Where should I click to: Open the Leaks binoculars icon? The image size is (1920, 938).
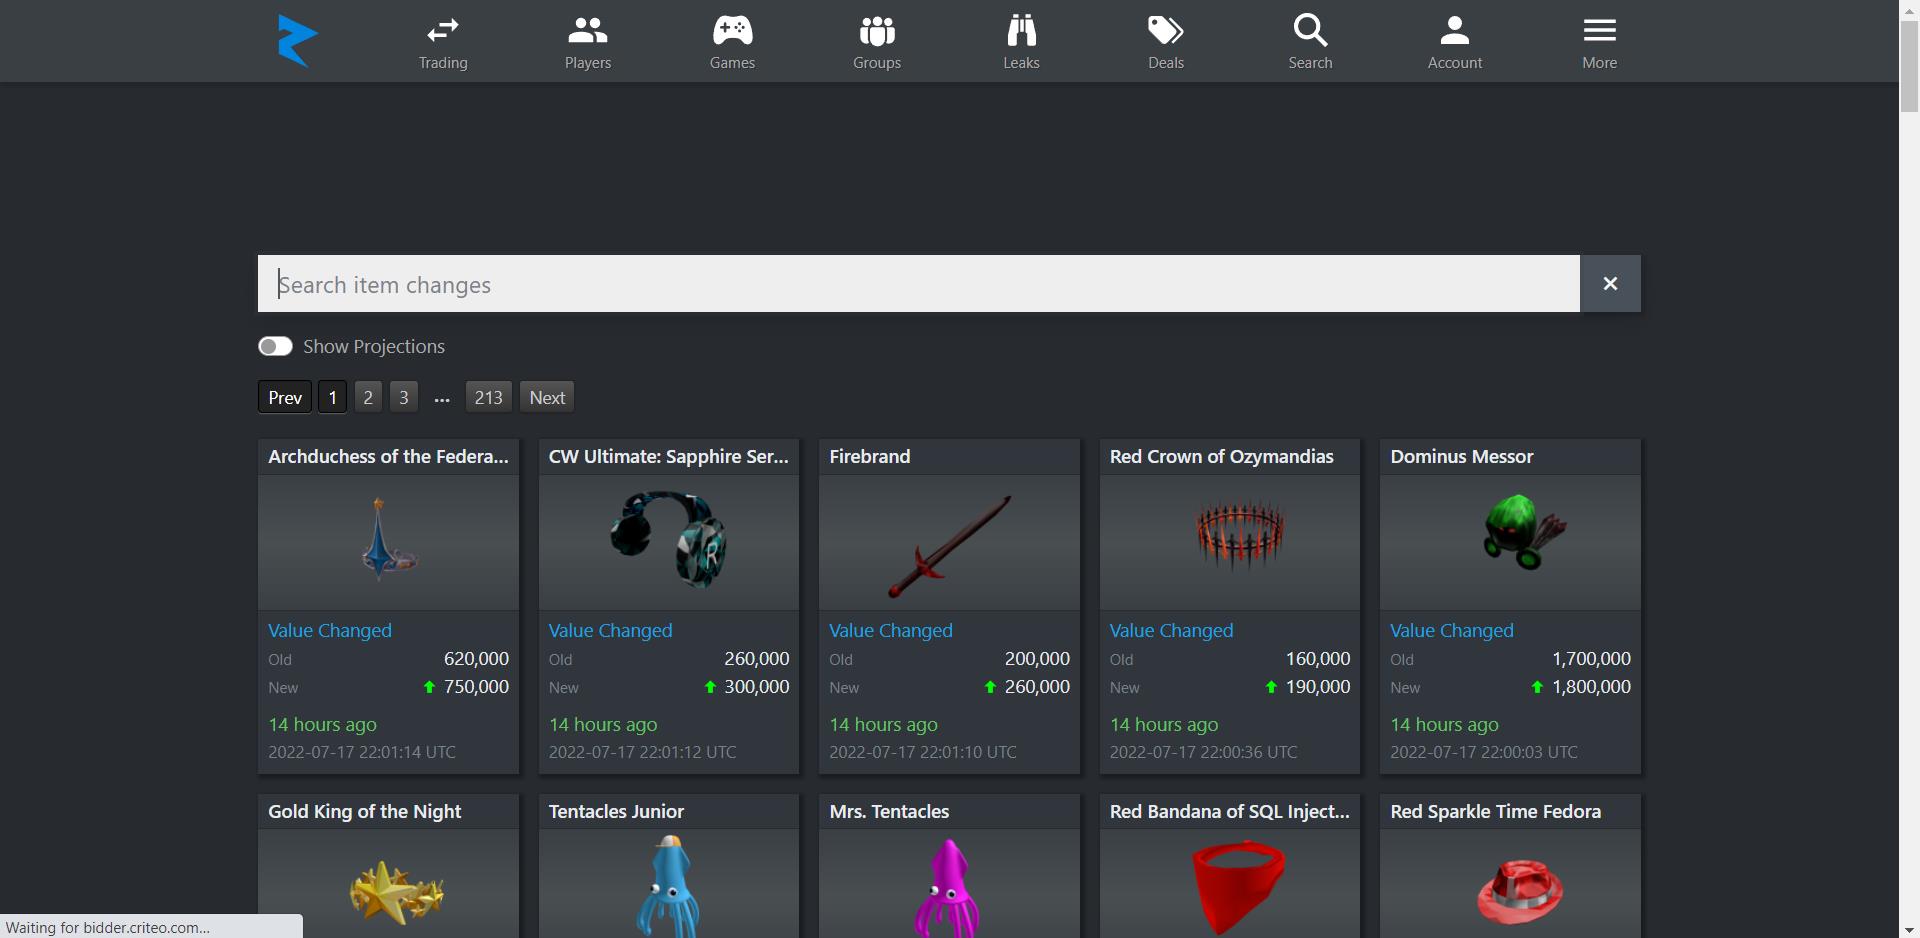coord(1021,31)
